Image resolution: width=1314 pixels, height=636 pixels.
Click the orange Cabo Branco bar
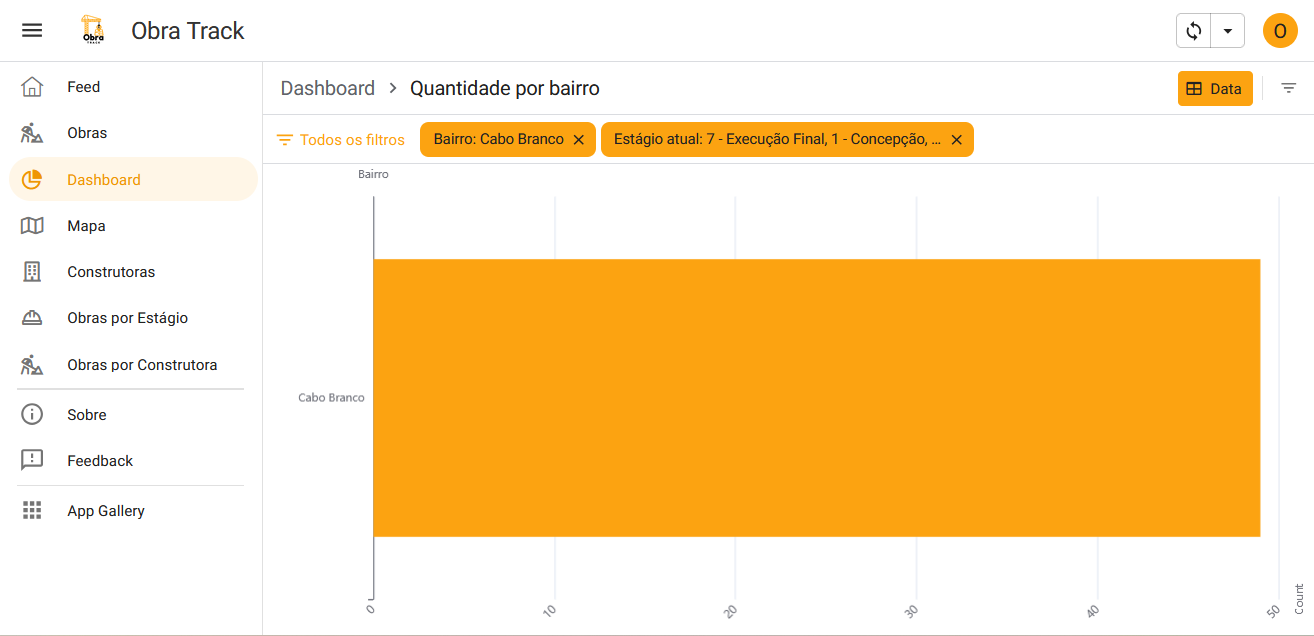click(x=816, y=398)
